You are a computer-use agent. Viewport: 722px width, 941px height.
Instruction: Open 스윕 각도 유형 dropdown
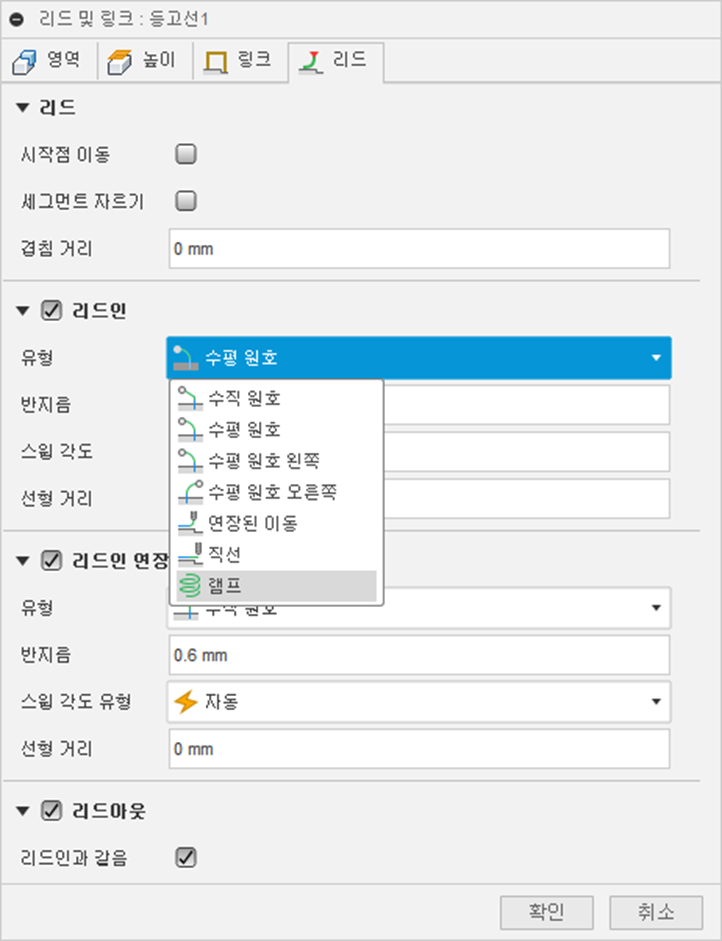[x=419, y=702]
